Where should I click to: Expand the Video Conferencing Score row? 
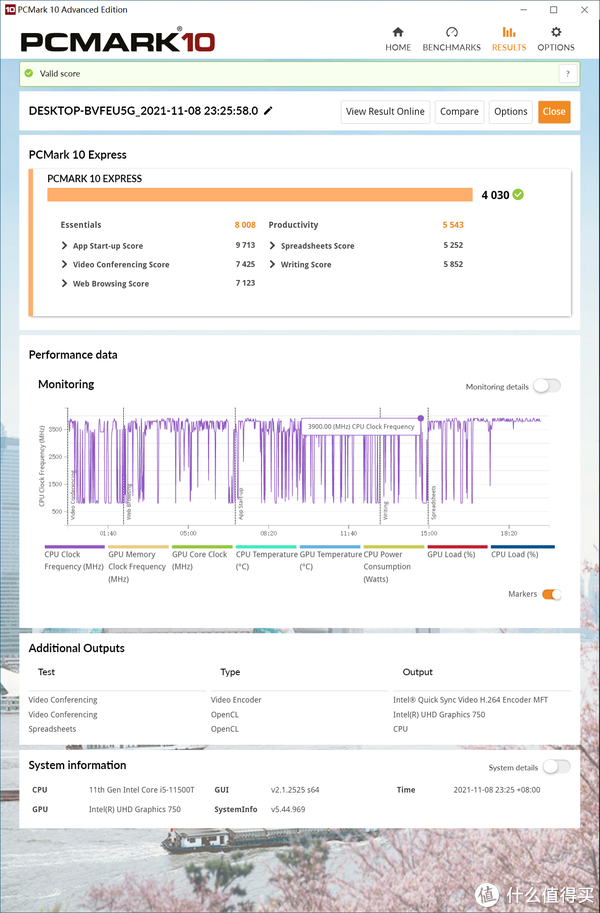65,265
